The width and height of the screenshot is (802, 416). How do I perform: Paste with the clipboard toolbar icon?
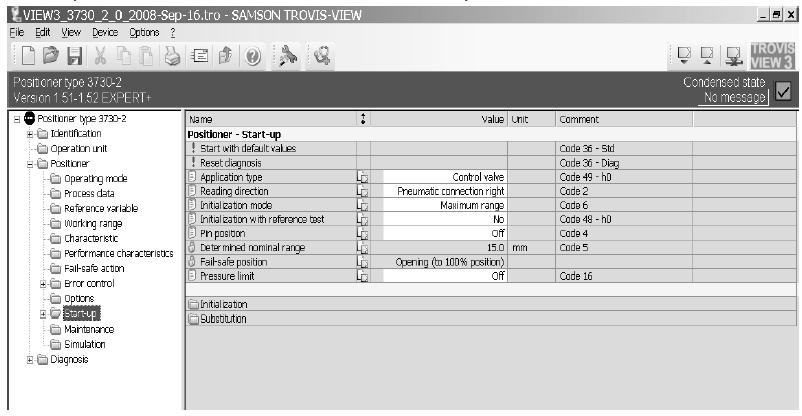pyautogui.click(x=146, y=55)
